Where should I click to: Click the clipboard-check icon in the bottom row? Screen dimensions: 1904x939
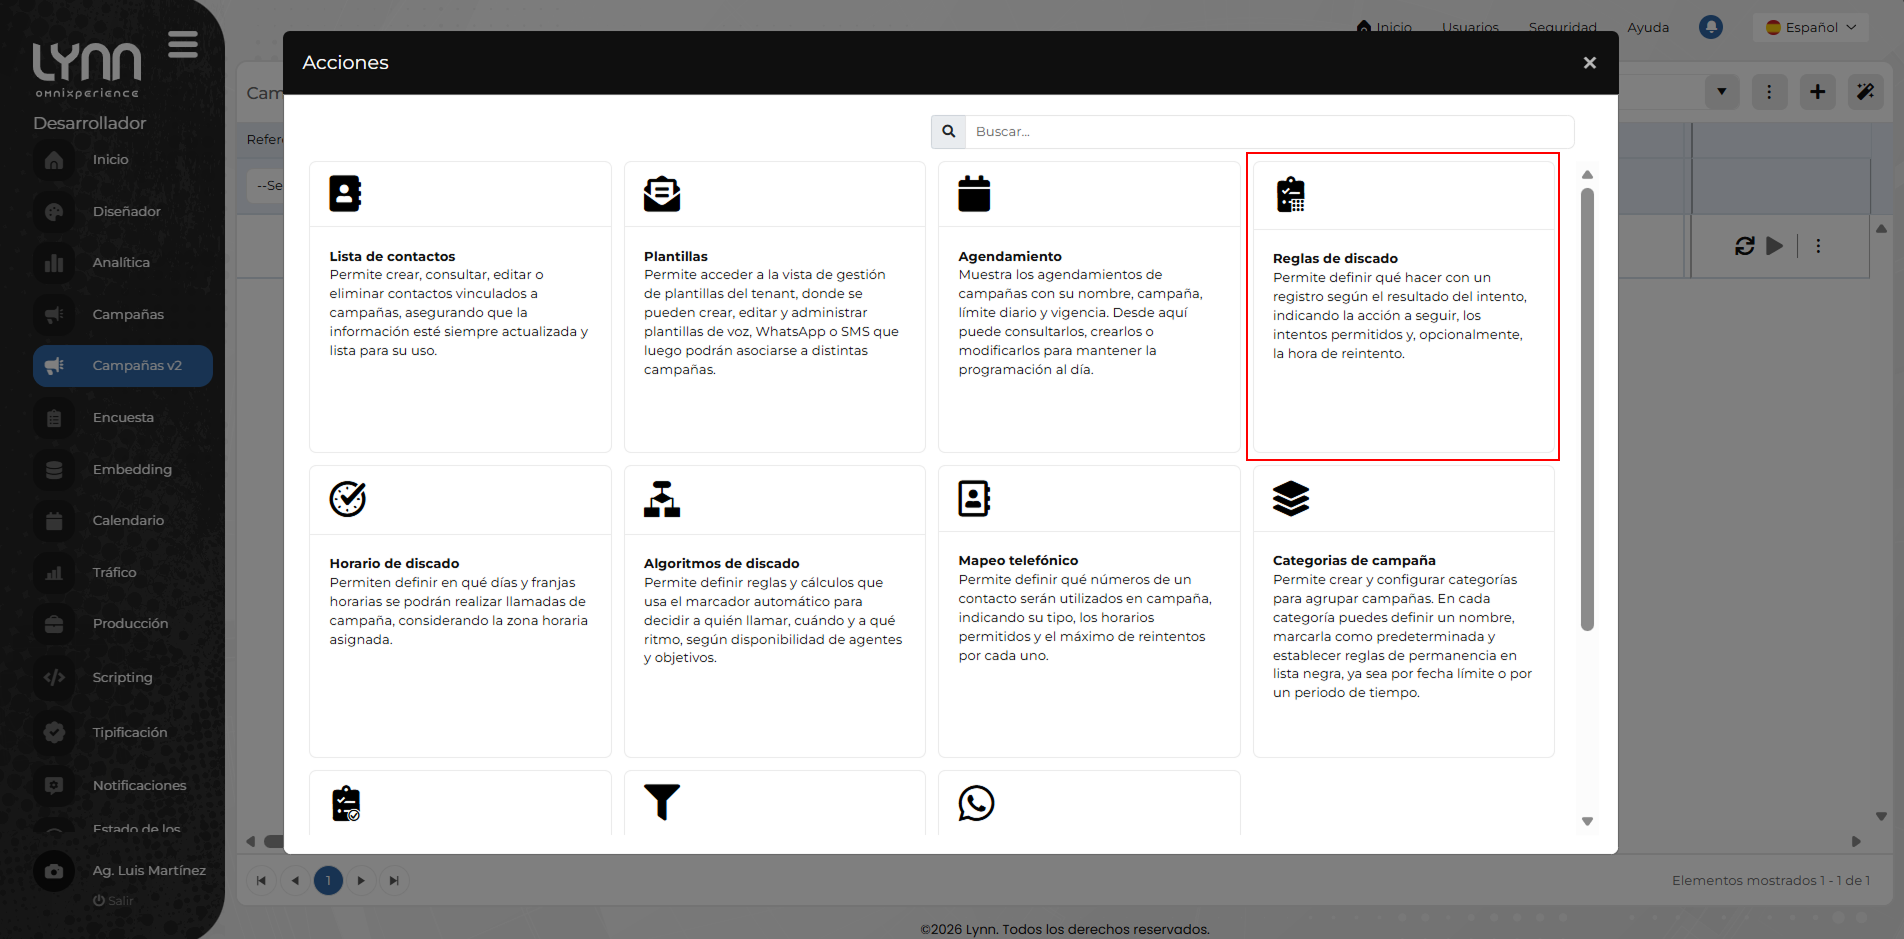pos(346,803)
